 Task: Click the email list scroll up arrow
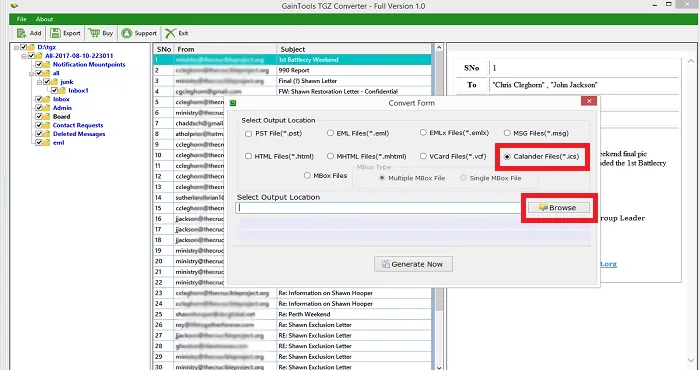[438, 48]
